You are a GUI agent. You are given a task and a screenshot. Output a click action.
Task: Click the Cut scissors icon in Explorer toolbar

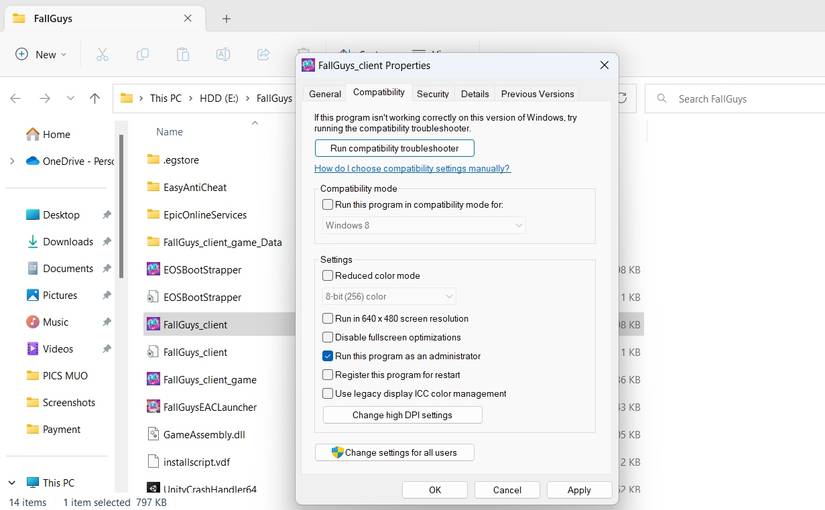[x=102, y=54]
